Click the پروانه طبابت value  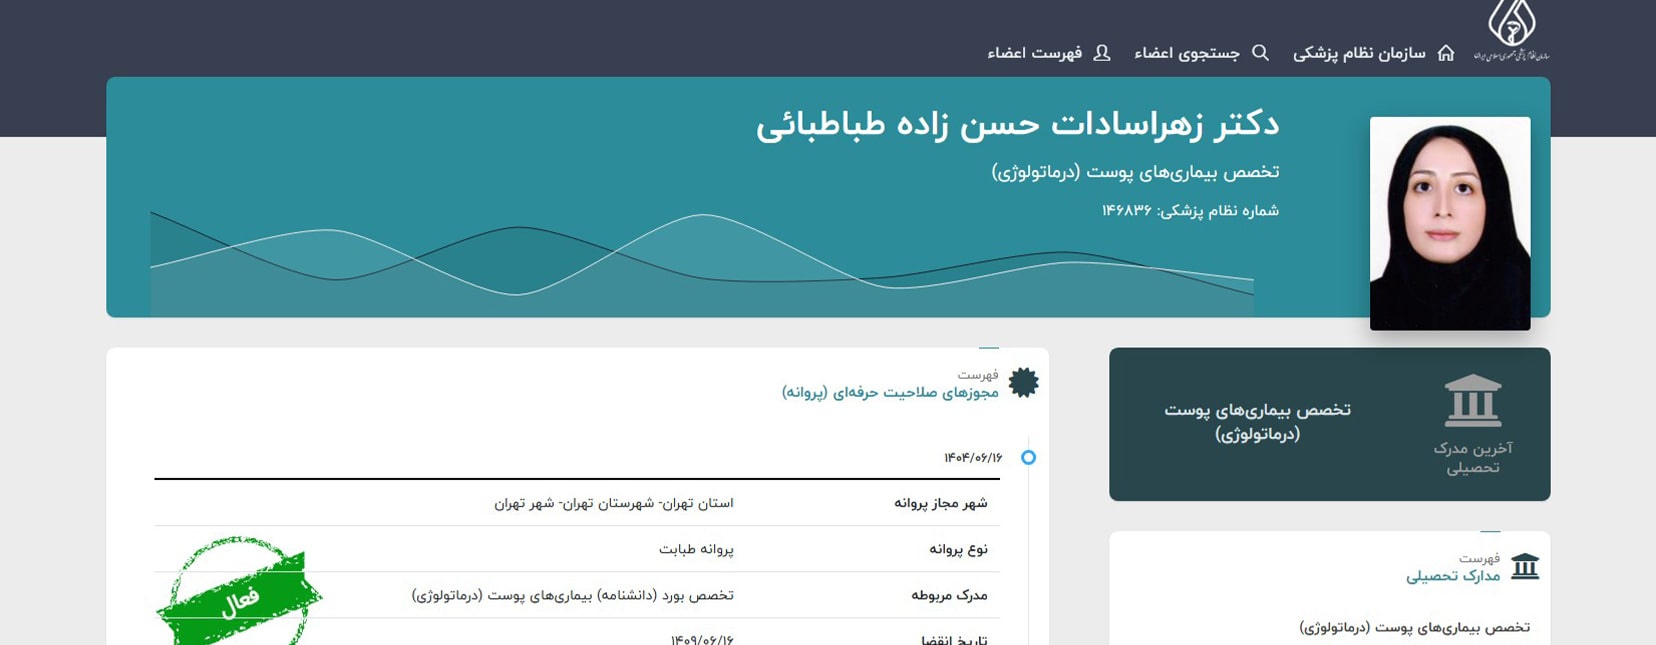click(696, 549)
